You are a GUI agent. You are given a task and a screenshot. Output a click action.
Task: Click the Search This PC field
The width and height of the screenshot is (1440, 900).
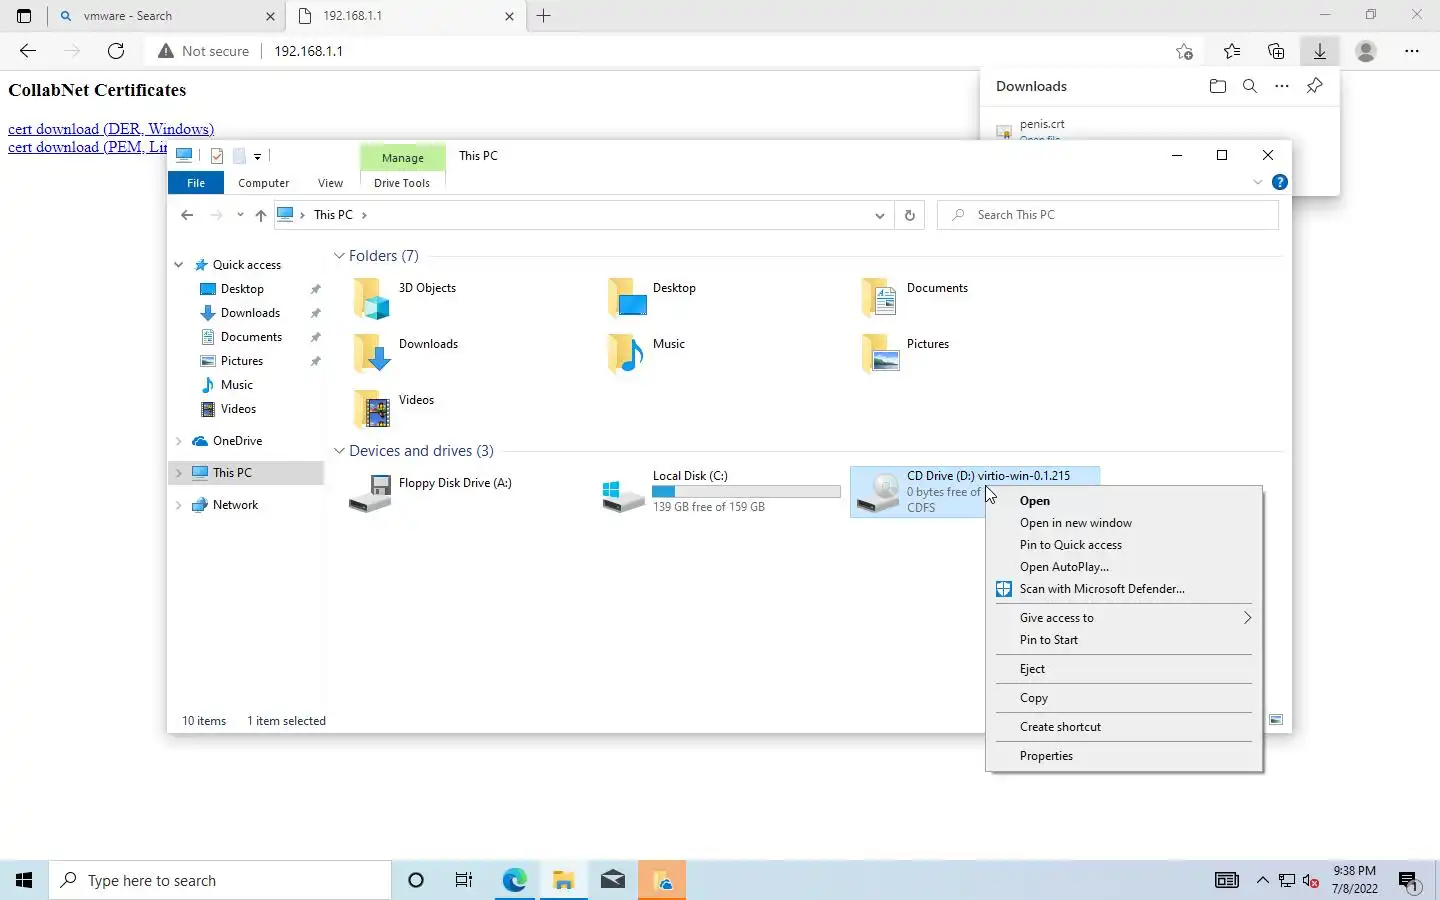click(1107, 215)
